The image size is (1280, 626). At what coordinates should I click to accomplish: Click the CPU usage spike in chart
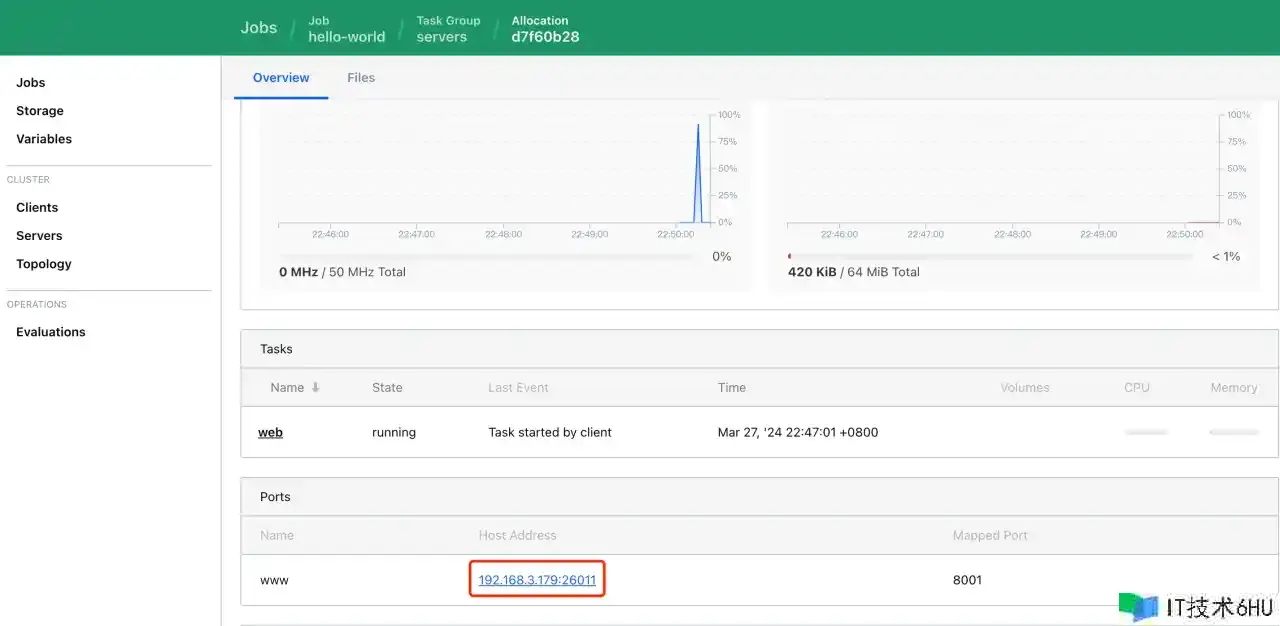[698, 172]
